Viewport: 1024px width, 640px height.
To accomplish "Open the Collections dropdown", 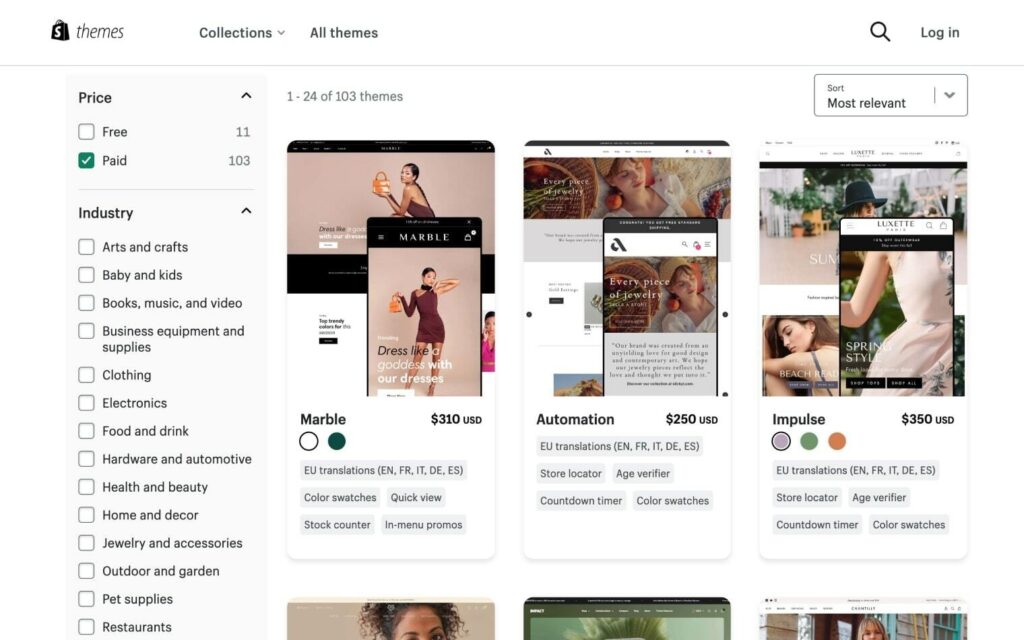I will tap(241, 32).
